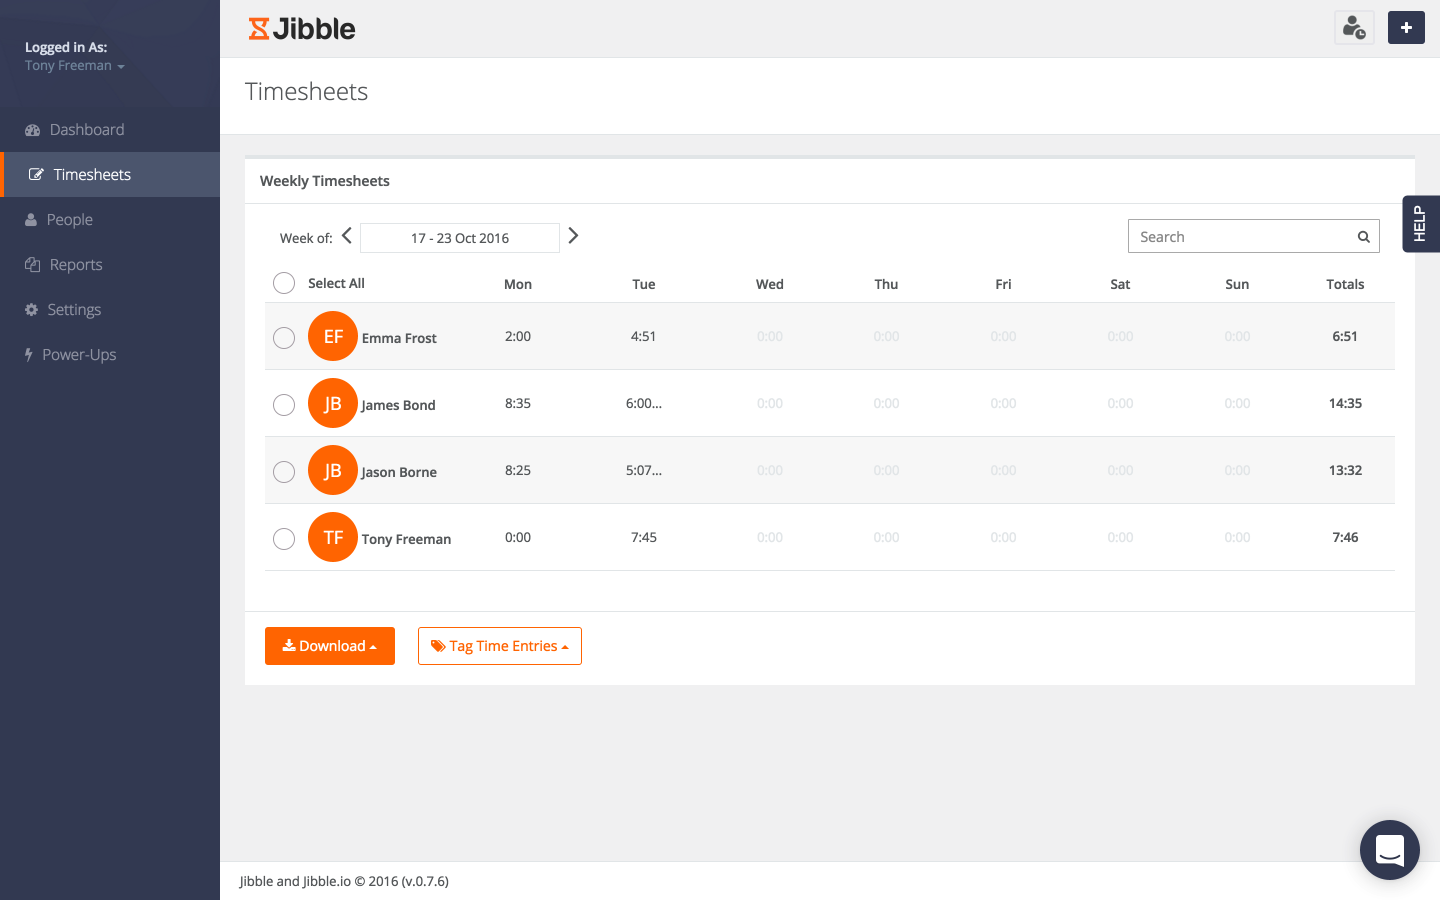Viewport: 1440px width, 900px height.
Task: Select the Select All radio button
Action: tap(284, 283)
